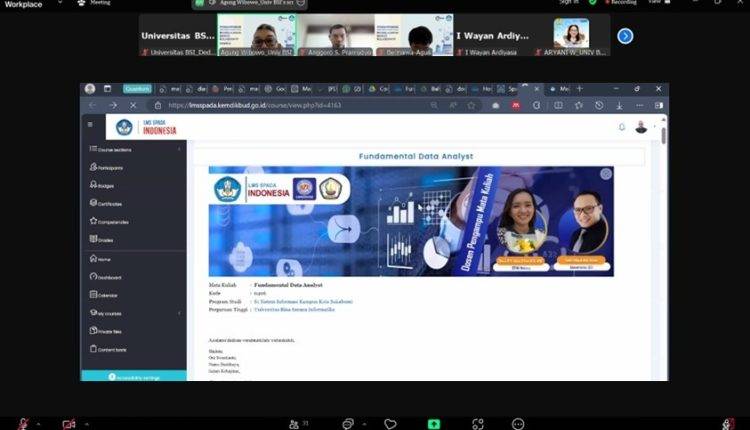Screen dimensions: 750x430
Task: Click the LMS SPADA Indonesia logo
Action: pos(146,127)
